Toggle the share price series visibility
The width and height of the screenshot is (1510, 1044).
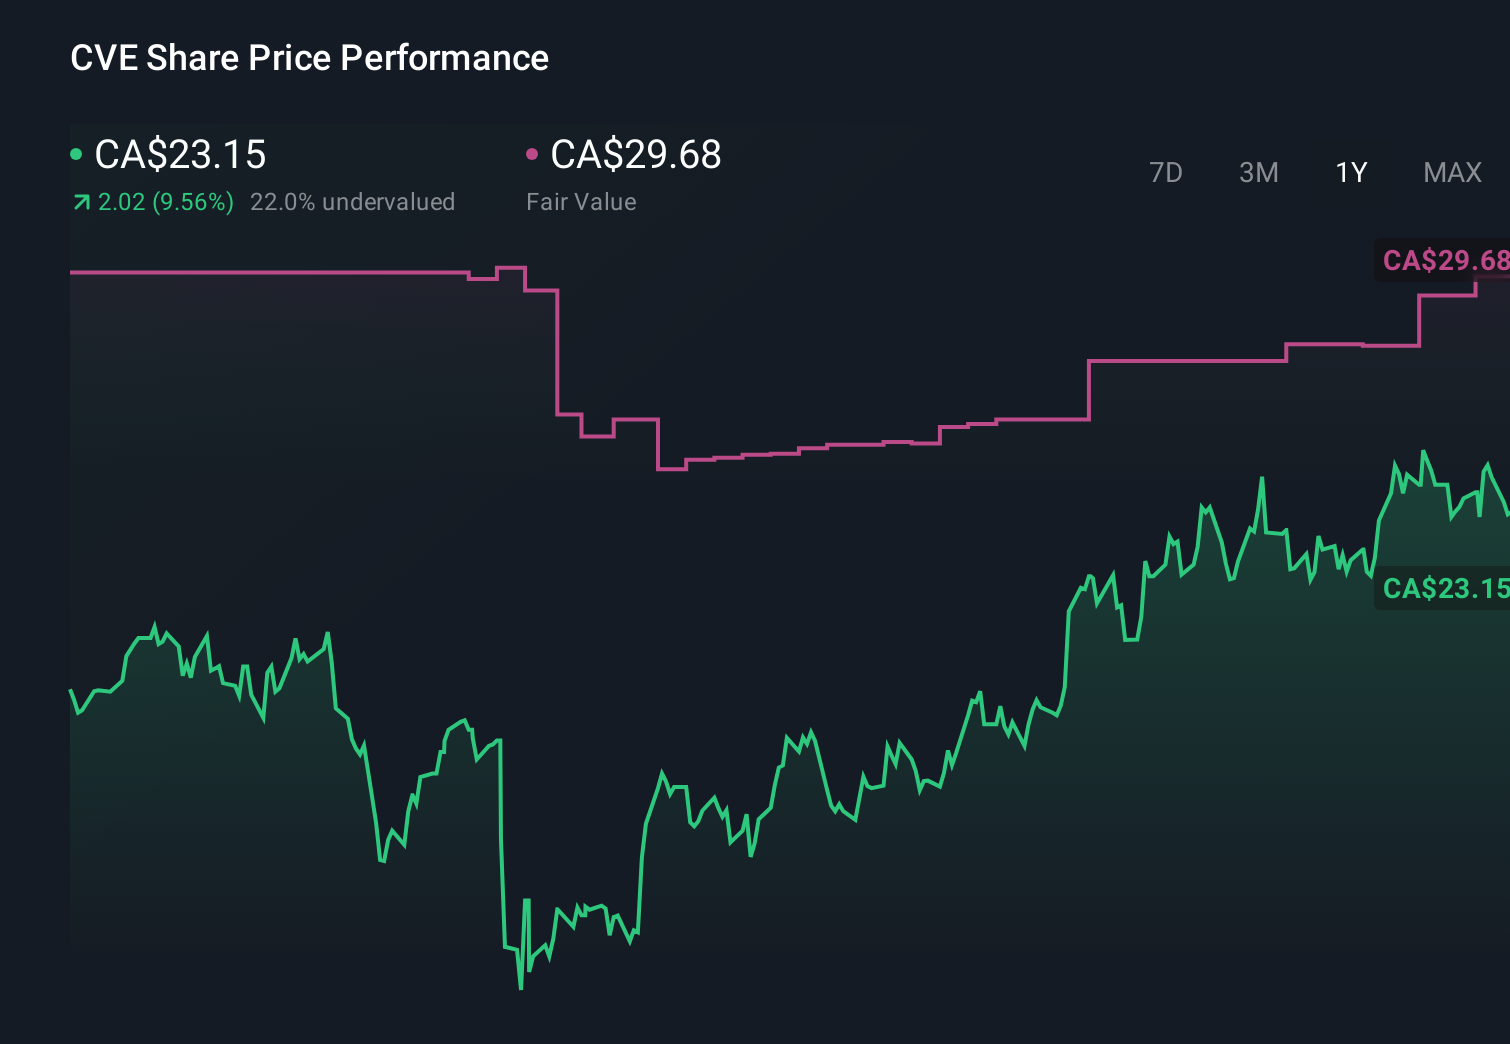pyautogui.click(x=76, y=153)
